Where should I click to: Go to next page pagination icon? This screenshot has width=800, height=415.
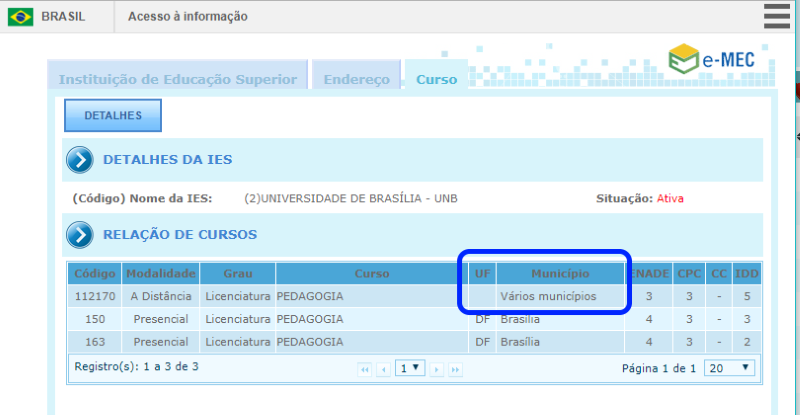point(436,369)
